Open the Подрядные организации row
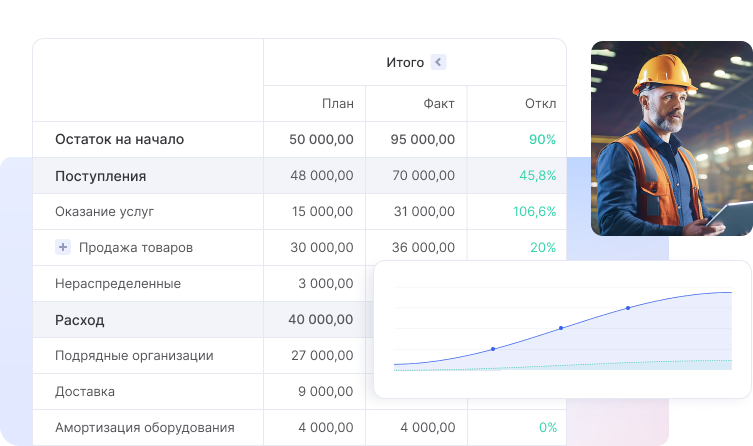Viewport: 753px width, 446px height. coord(134,355)
